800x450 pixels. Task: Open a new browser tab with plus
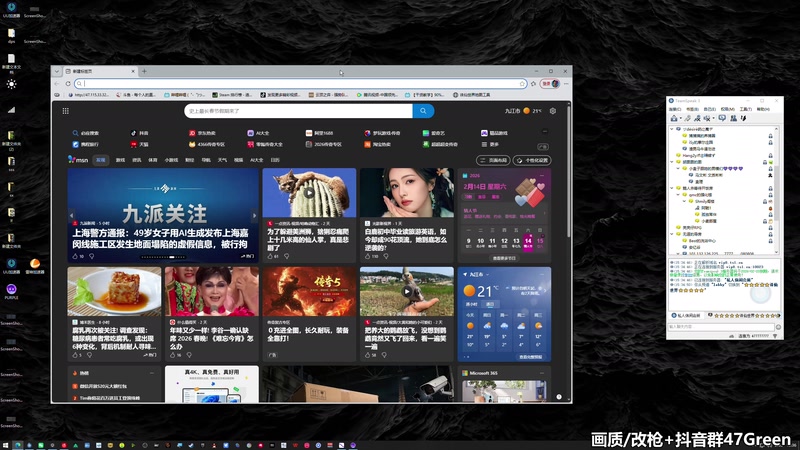[144, 71]
